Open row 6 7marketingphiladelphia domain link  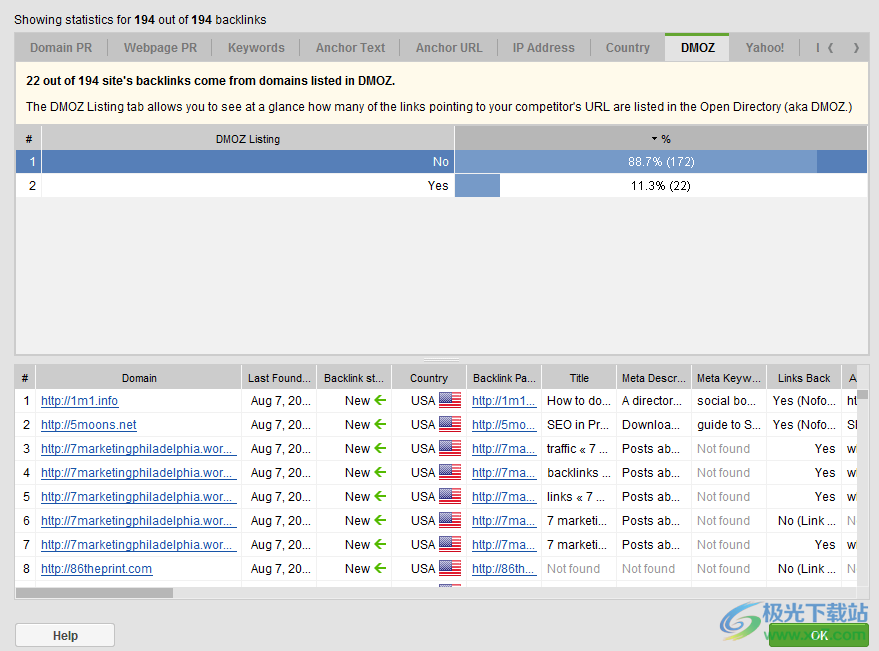pos(137,521)
